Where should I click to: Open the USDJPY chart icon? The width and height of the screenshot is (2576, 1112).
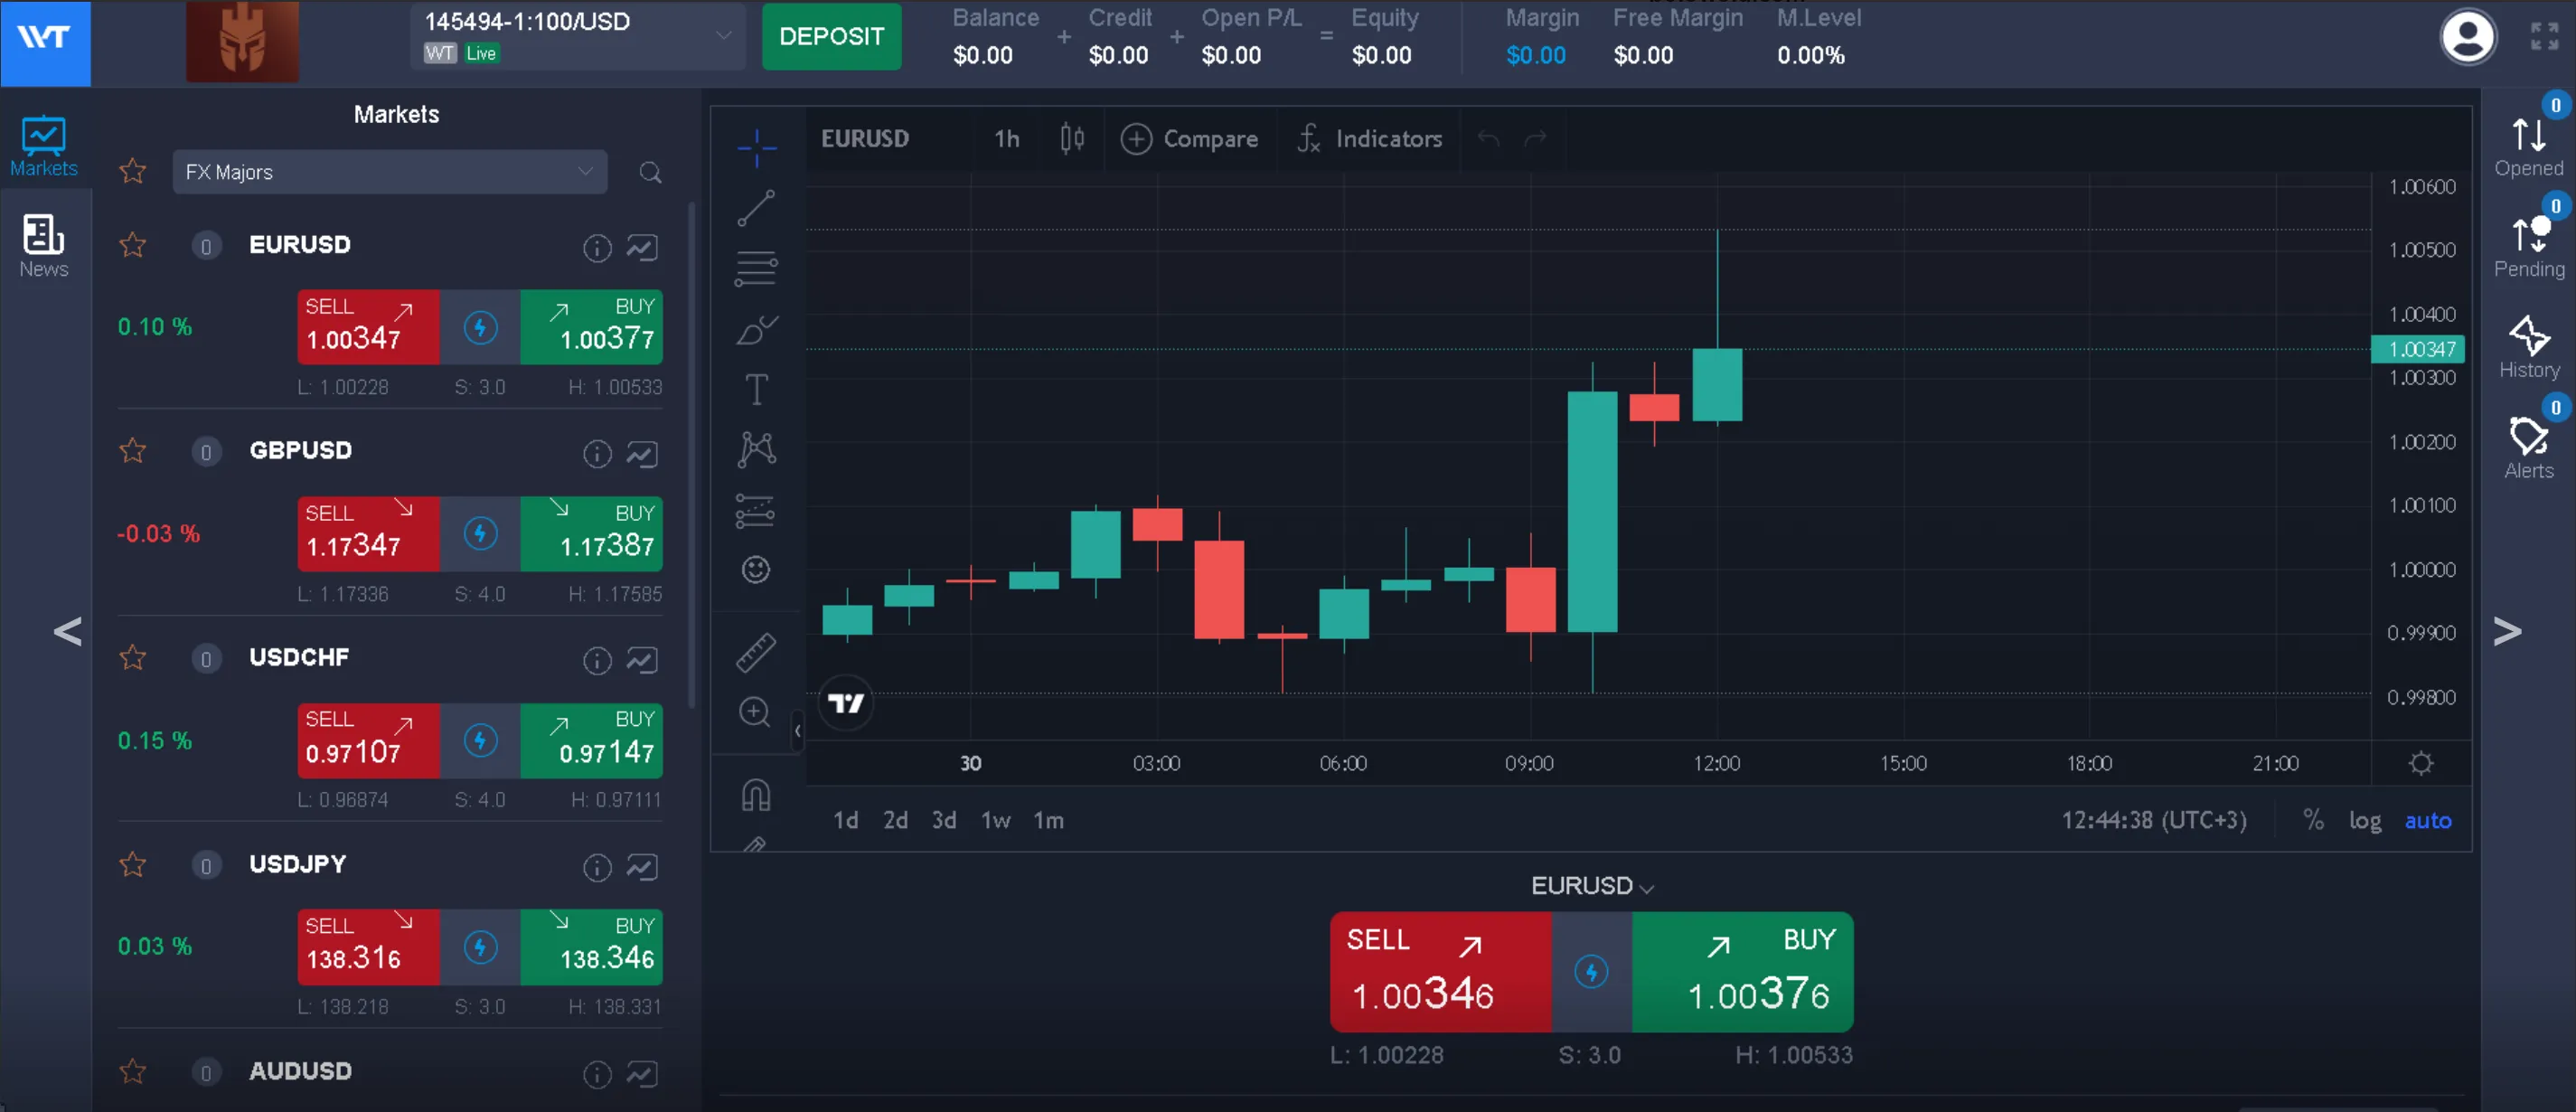tap(642, 867)
